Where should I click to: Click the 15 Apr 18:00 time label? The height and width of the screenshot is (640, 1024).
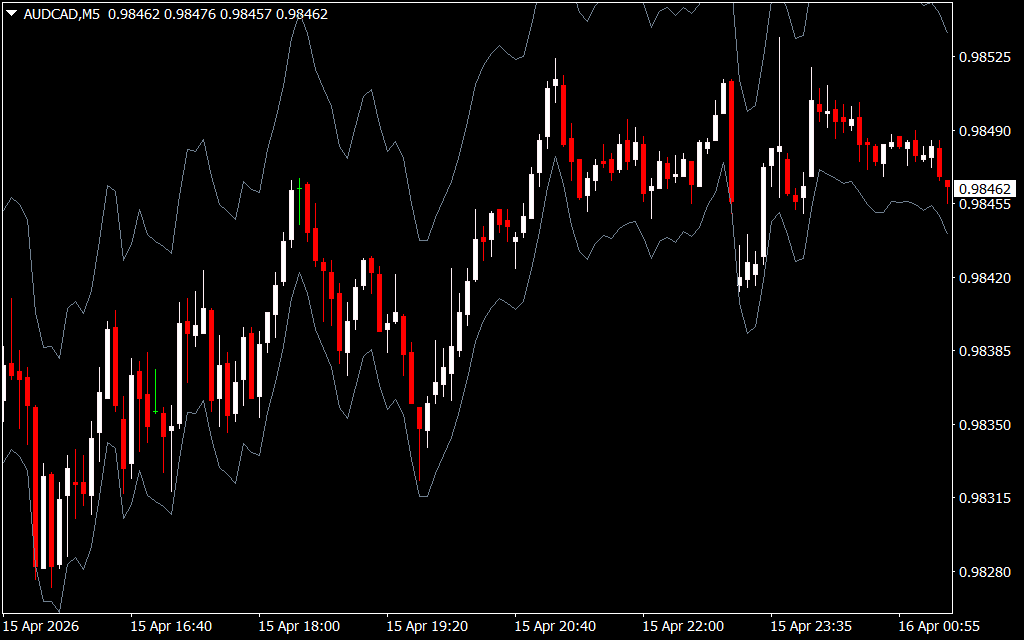[299, 626]
